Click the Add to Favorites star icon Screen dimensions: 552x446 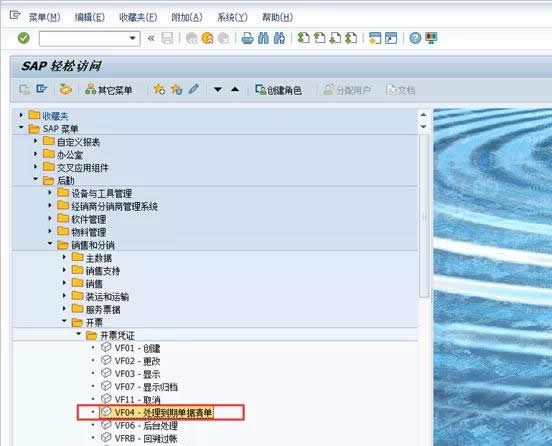tap(159, 89)
